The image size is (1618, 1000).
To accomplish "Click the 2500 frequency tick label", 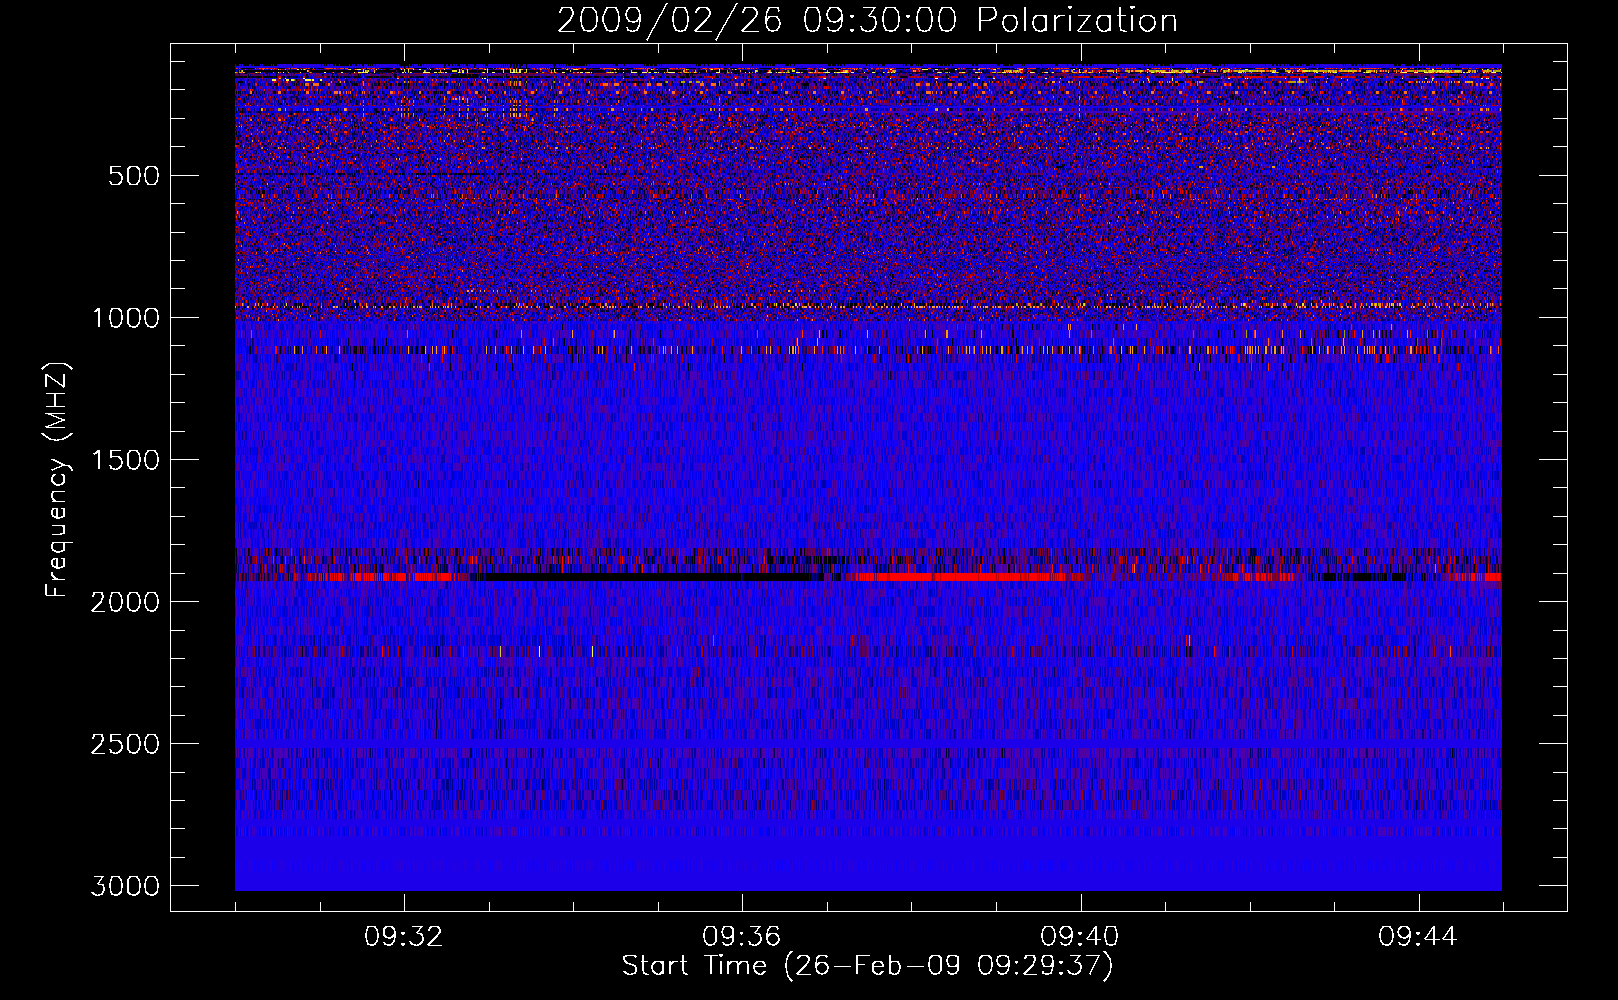I will pyautogui.click(x=125, y=744).
